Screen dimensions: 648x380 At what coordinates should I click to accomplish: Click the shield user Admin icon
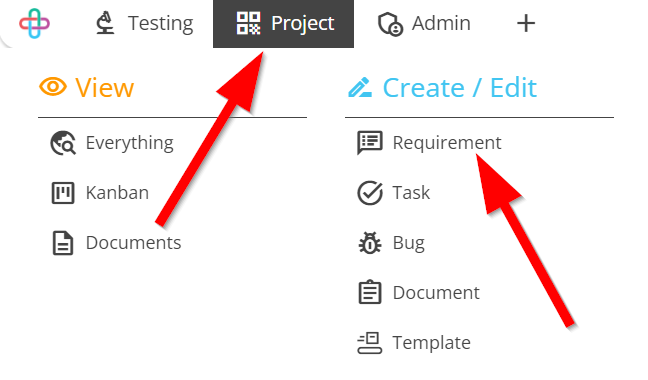[390, 24]
